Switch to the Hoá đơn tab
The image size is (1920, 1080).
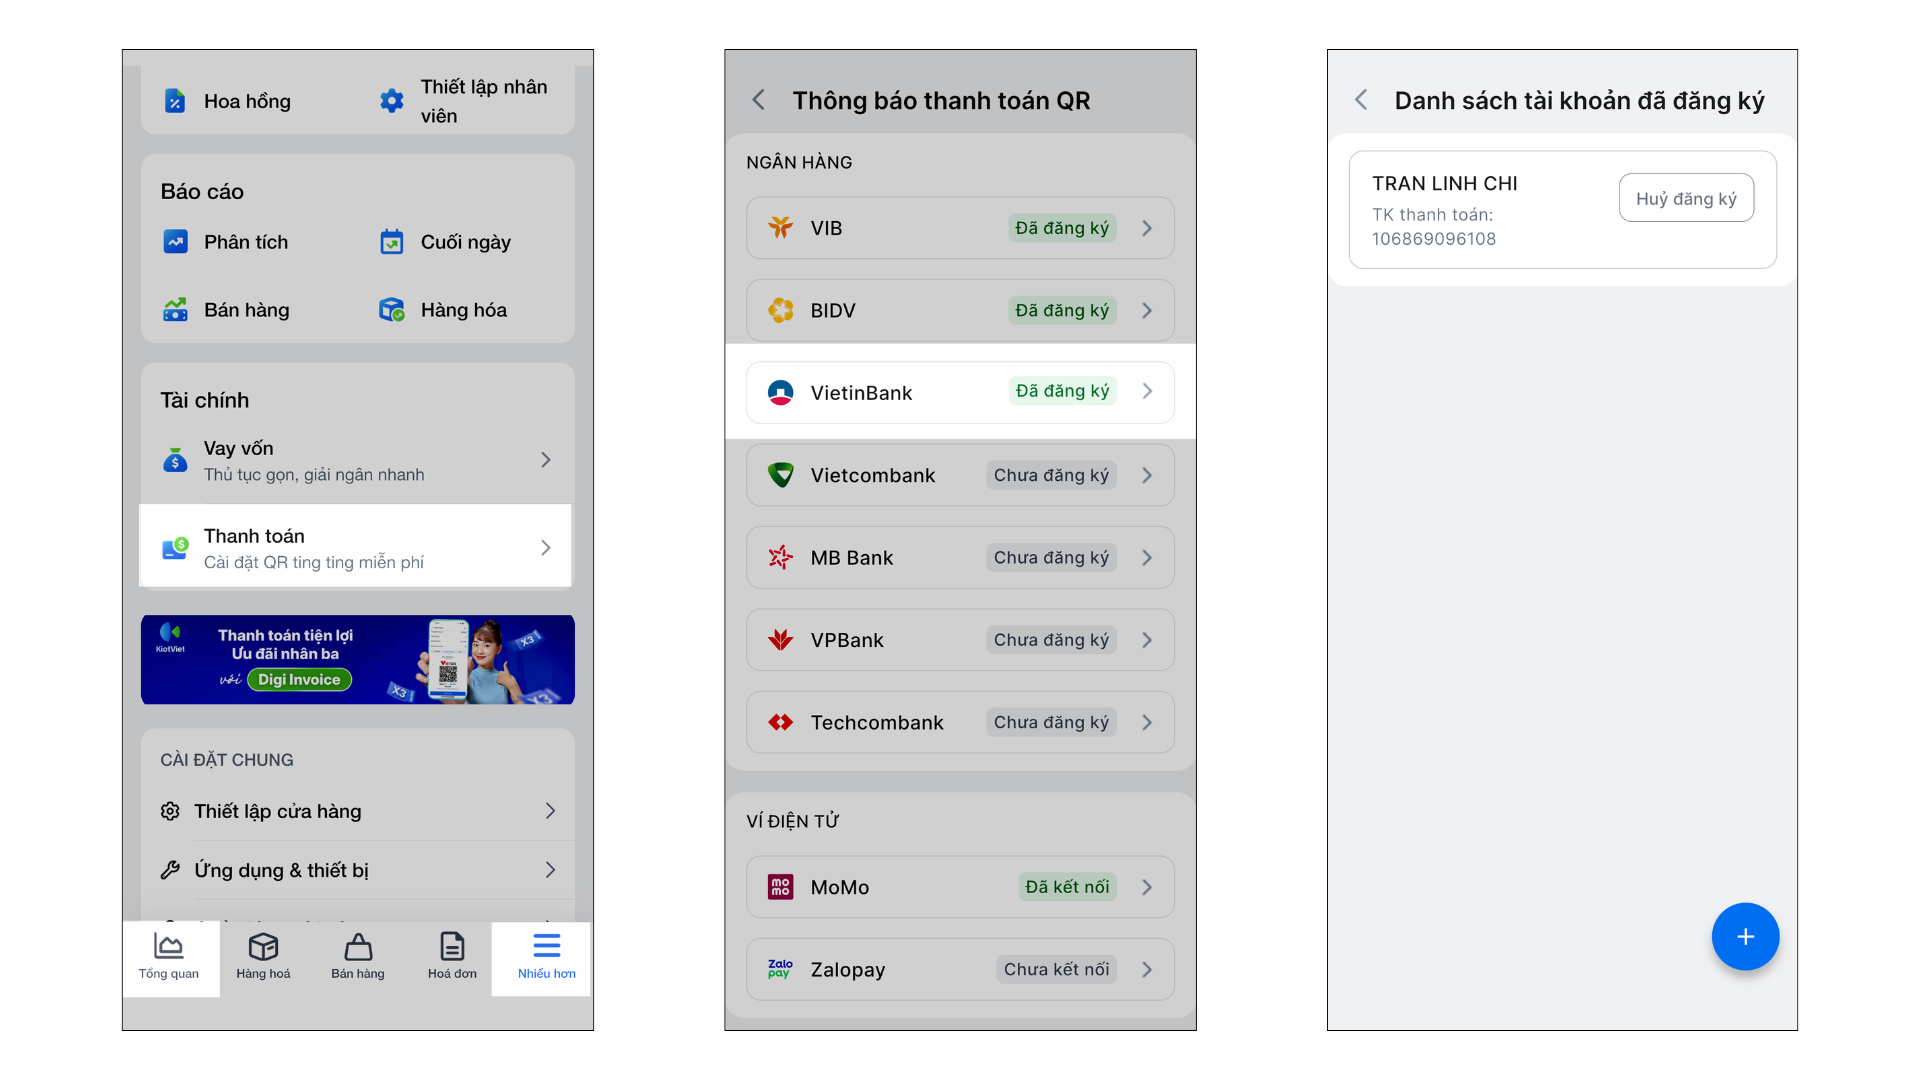[452, 957]
